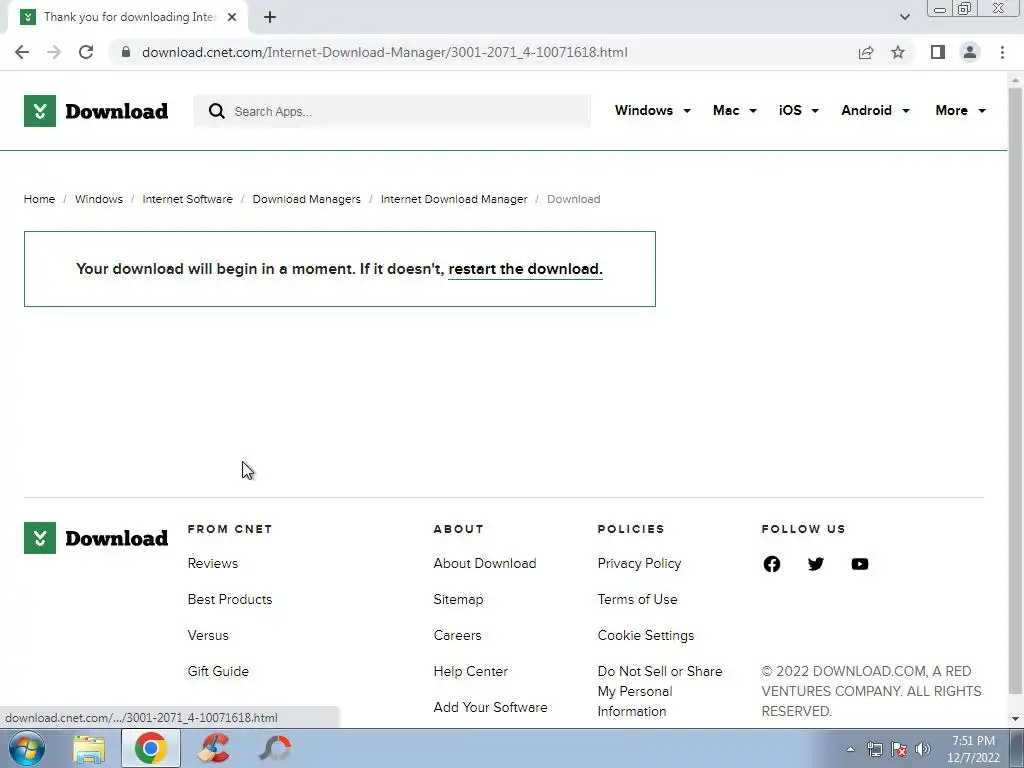Open Best Products footer link
Viewport: 1024px width, 768px height.
(230, 600)
